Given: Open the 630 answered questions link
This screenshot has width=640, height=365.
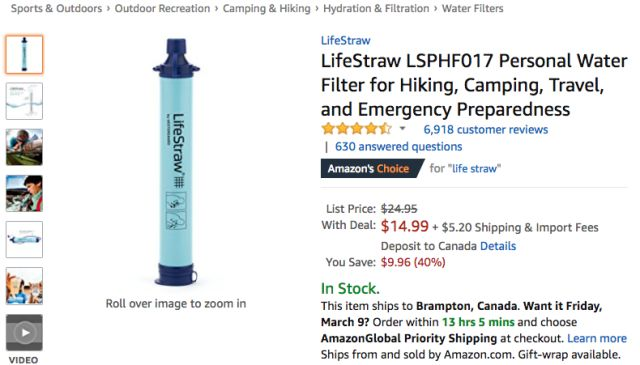Looking at the screenshot, I should [x=398, y=147].
